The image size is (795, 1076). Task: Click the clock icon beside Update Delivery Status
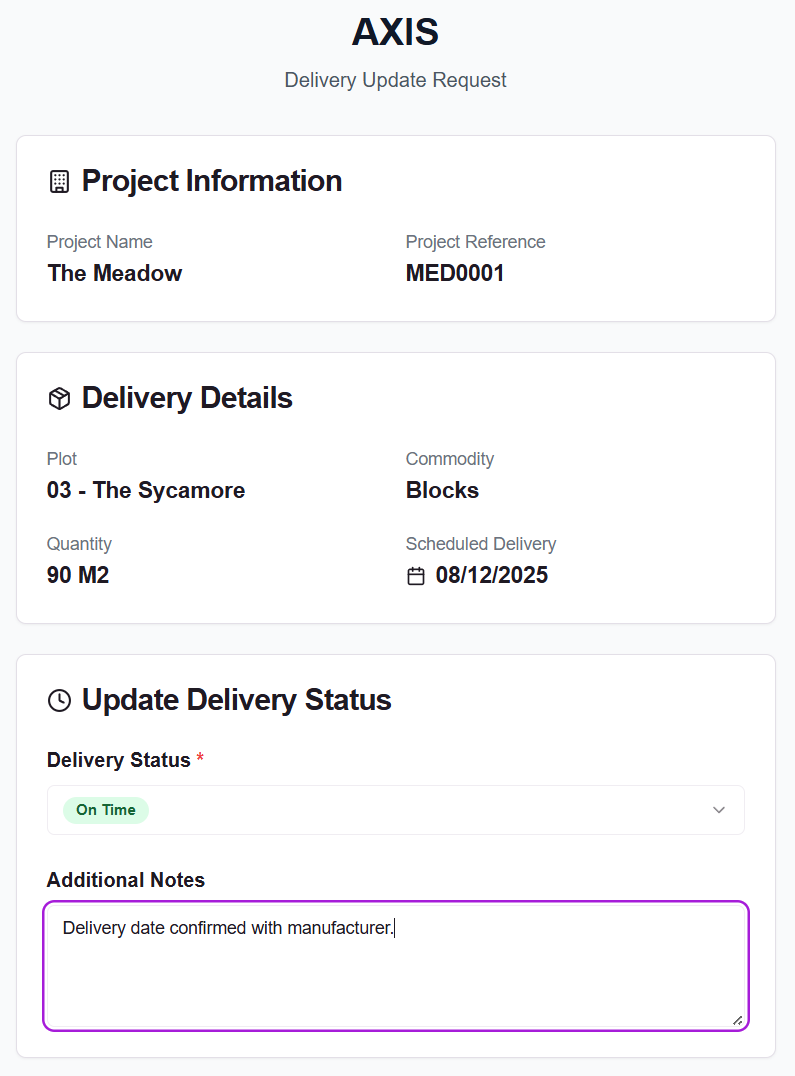click(x=59, y=700)
